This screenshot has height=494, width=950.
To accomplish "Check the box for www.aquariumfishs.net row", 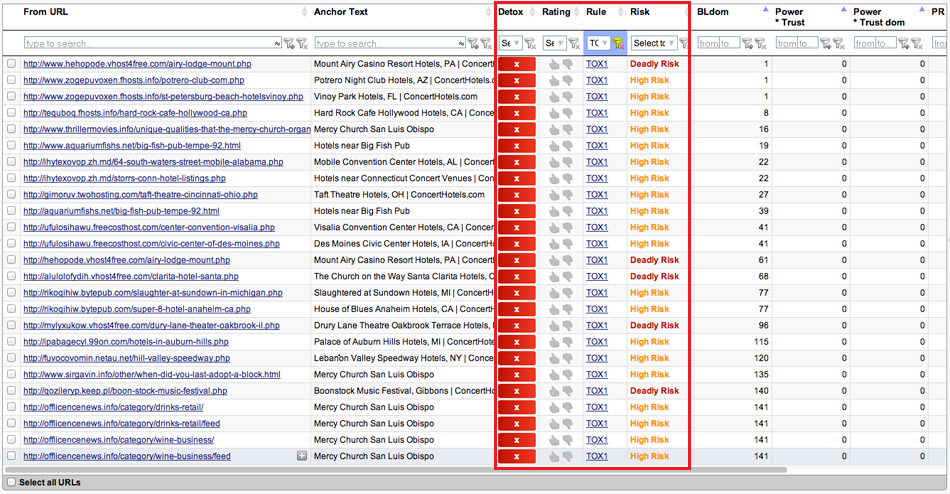I will coord(12,145).
